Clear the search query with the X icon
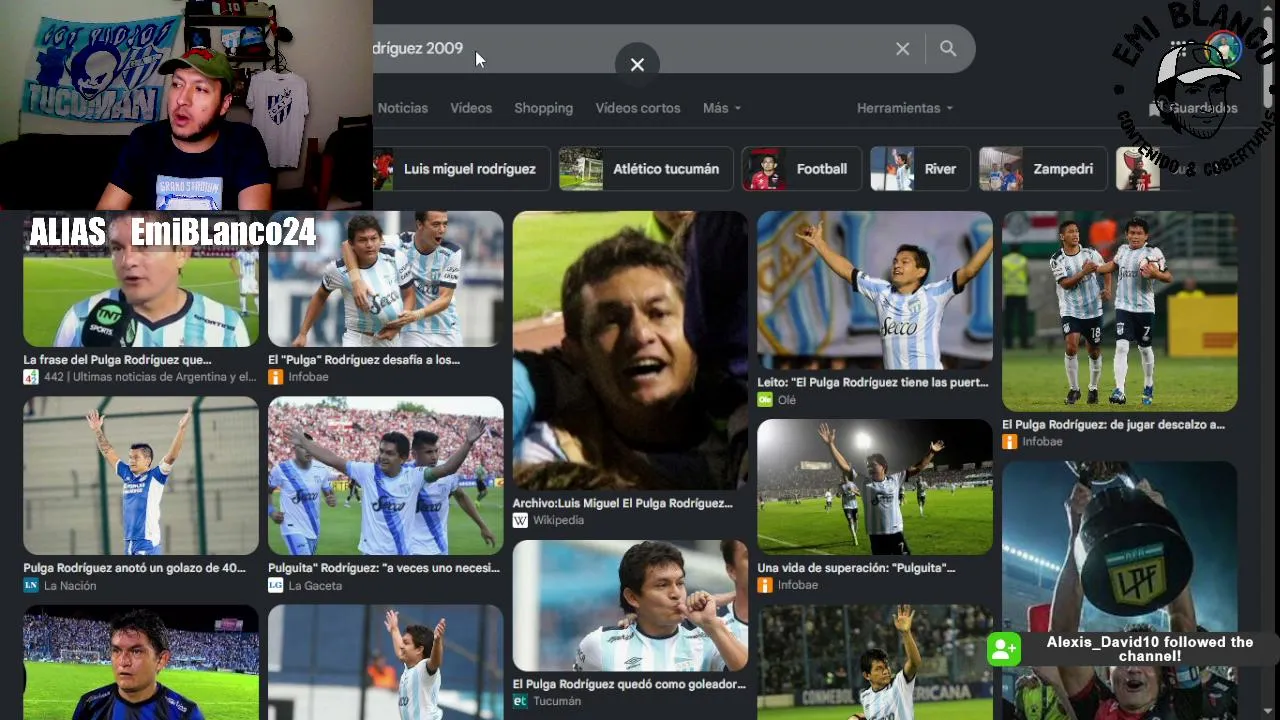The width and height of the screenshot is (1280, 720). 902,49
